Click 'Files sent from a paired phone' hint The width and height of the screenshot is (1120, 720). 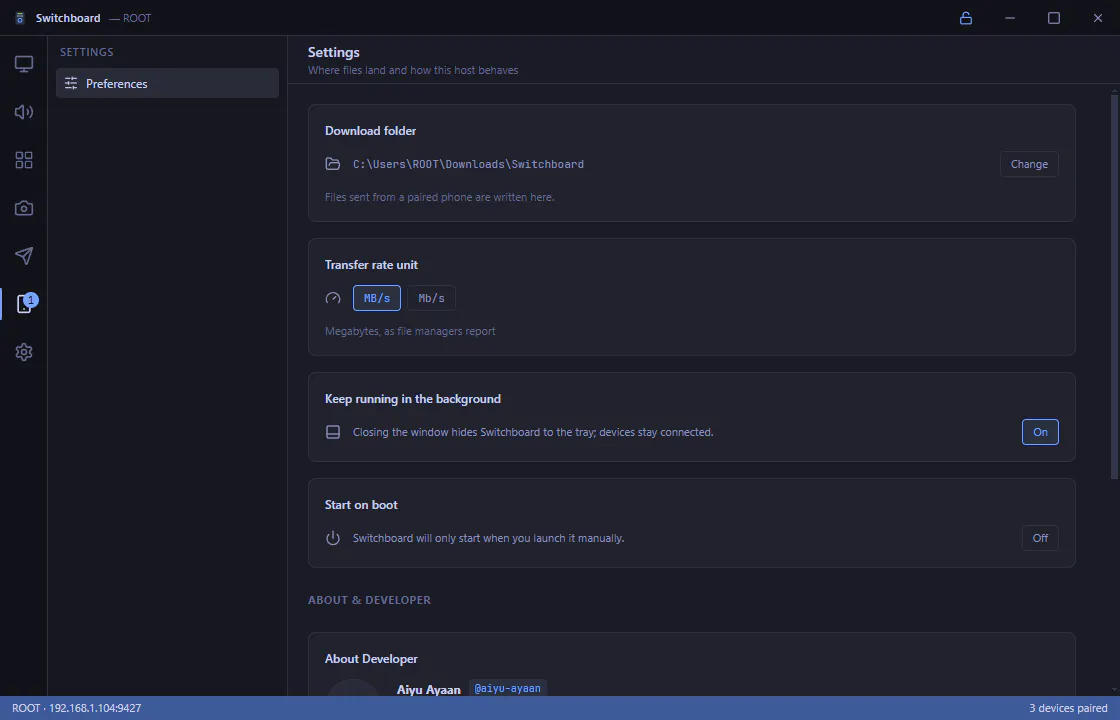point(440,196)
